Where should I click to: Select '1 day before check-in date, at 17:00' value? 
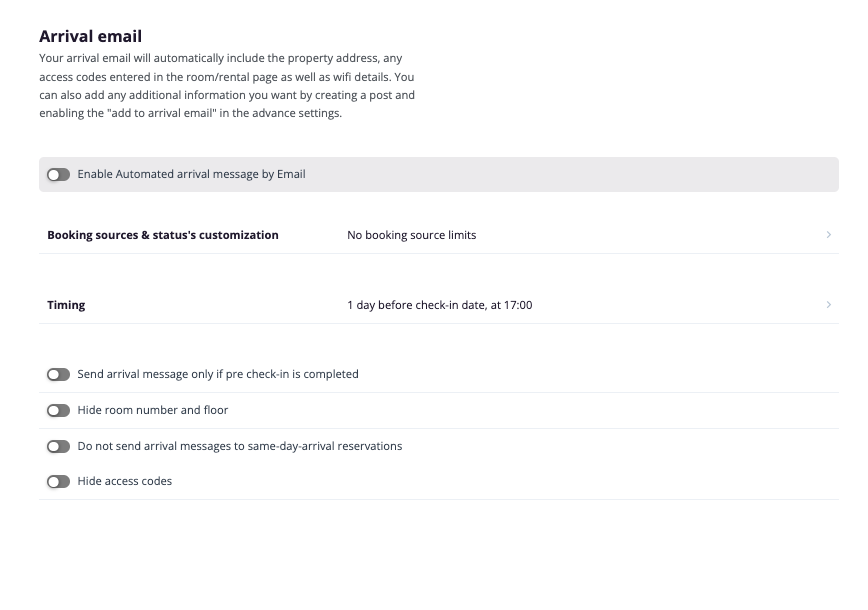[x=440, y=305]
